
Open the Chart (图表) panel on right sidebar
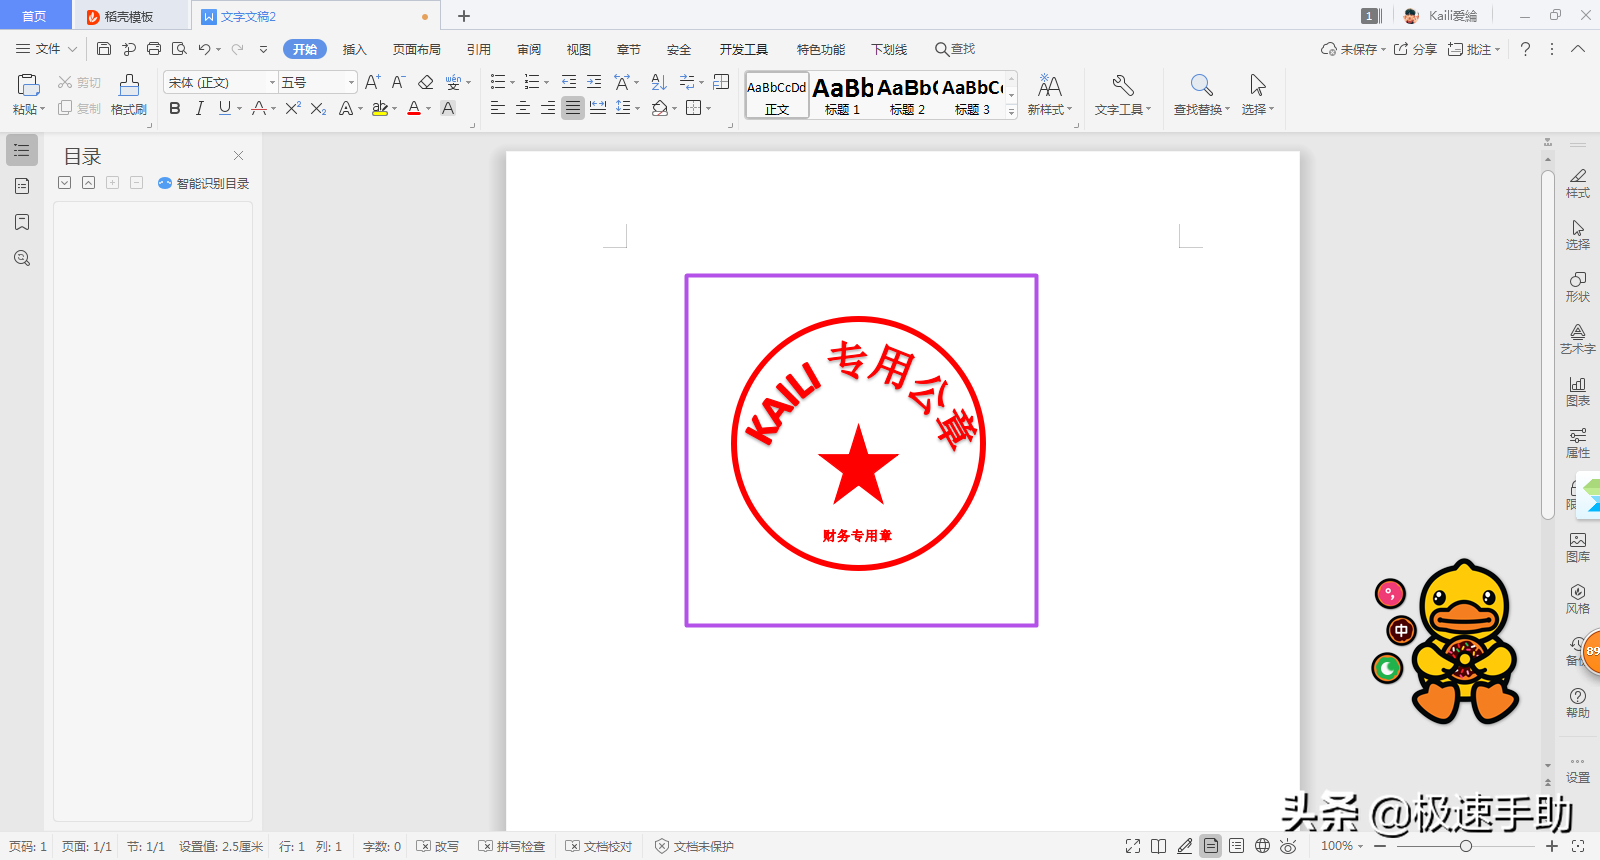1578,390
